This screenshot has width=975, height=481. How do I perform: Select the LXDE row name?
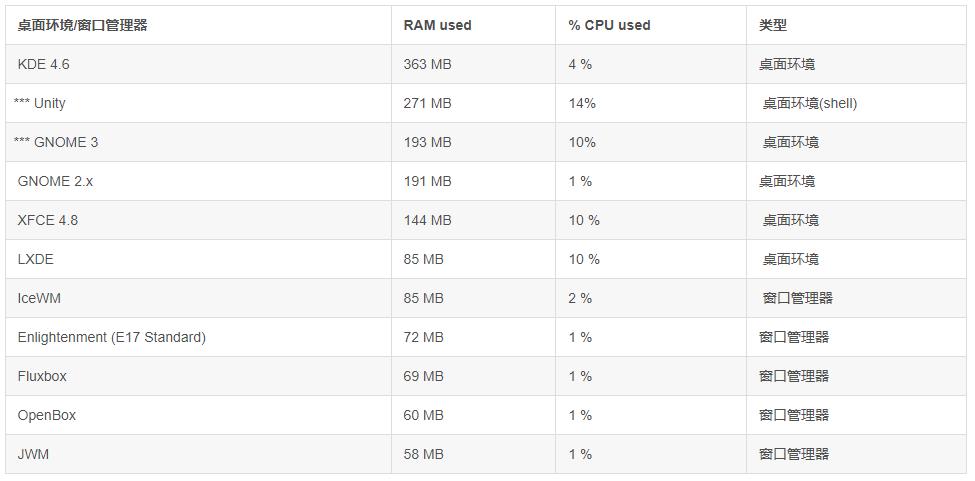(36, 259)
